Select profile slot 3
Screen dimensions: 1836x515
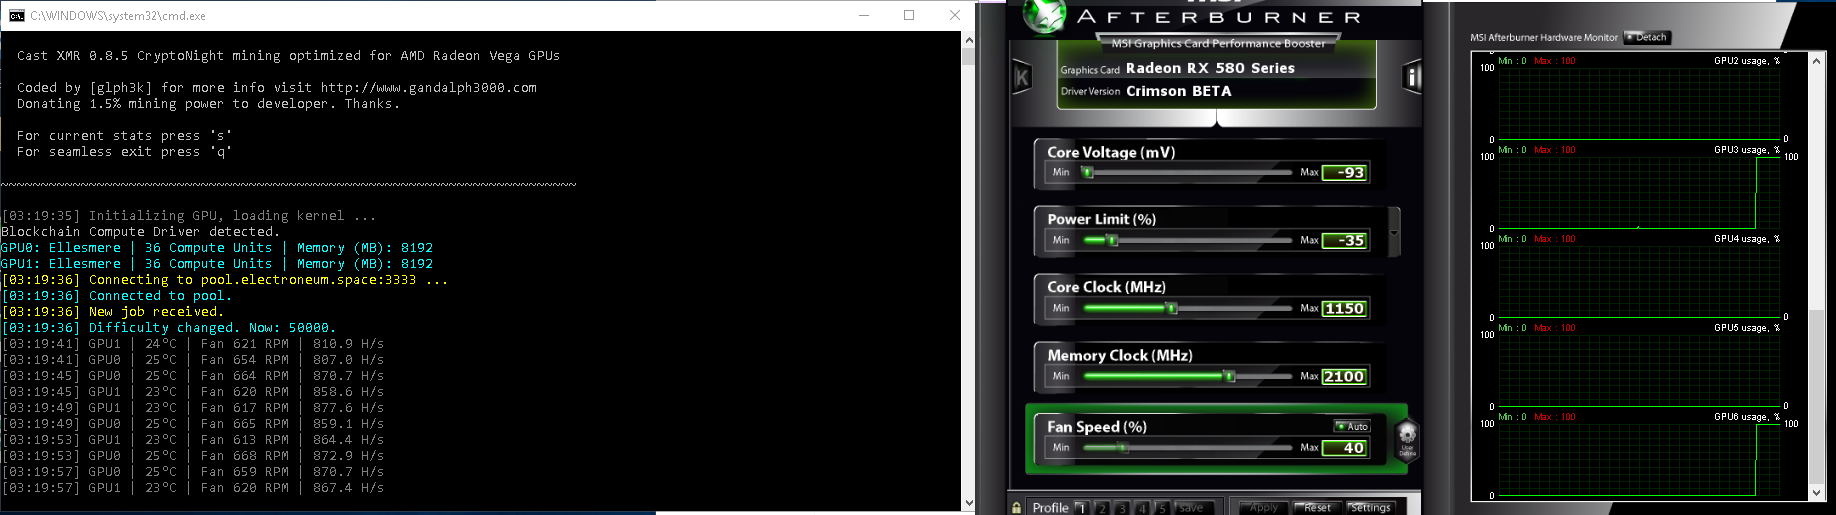pyautogui.click(x=1122, y=508)
